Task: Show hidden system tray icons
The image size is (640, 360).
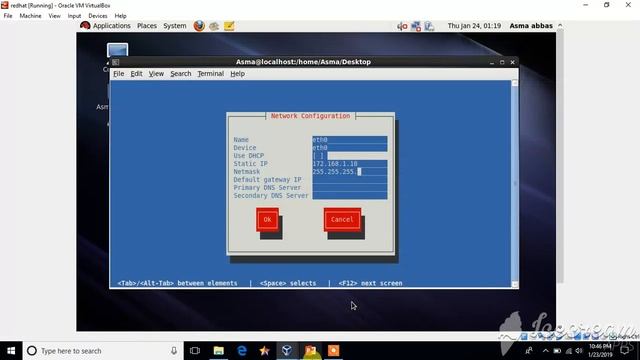Action: (x=546, y=351)
